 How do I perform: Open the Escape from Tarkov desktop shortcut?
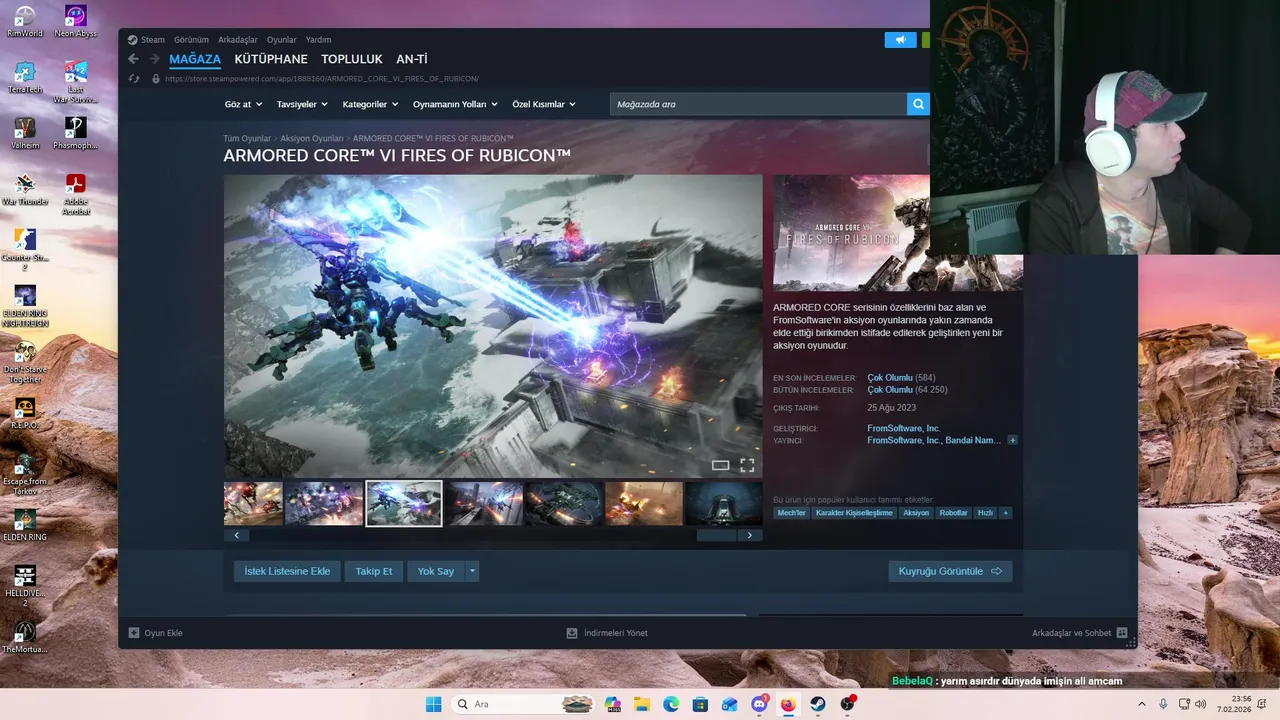pos(25,474)
